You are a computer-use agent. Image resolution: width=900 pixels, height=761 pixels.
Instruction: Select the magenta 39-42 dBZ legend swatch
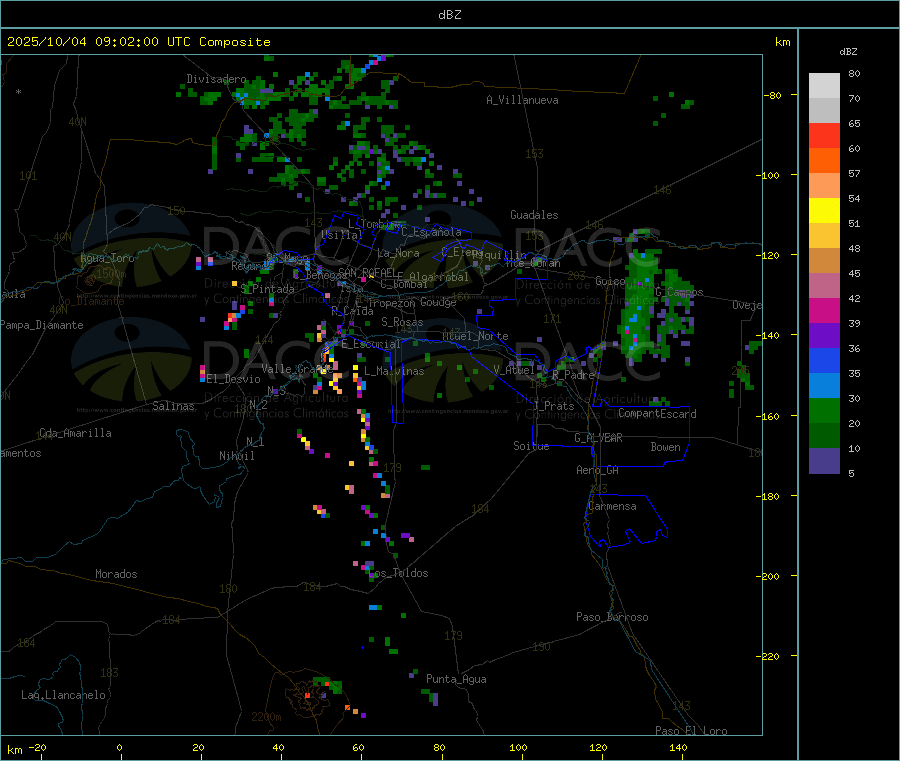tap(824, 310)
